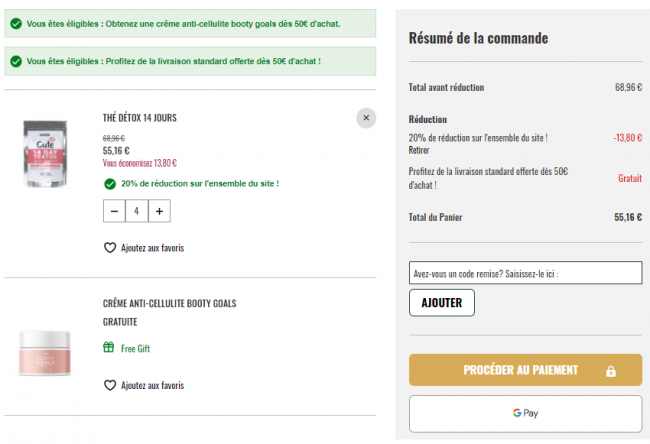Remove Thé Détox 14 Jours with the X icon

tap(366, 118)
